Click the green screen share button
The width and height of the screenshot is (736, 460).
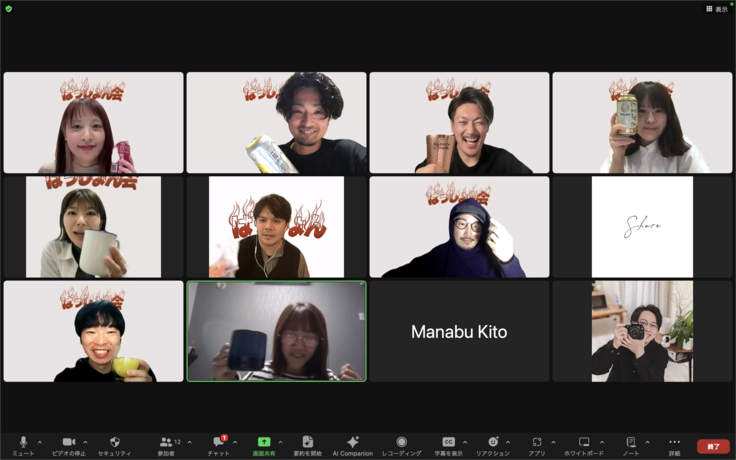264,443
